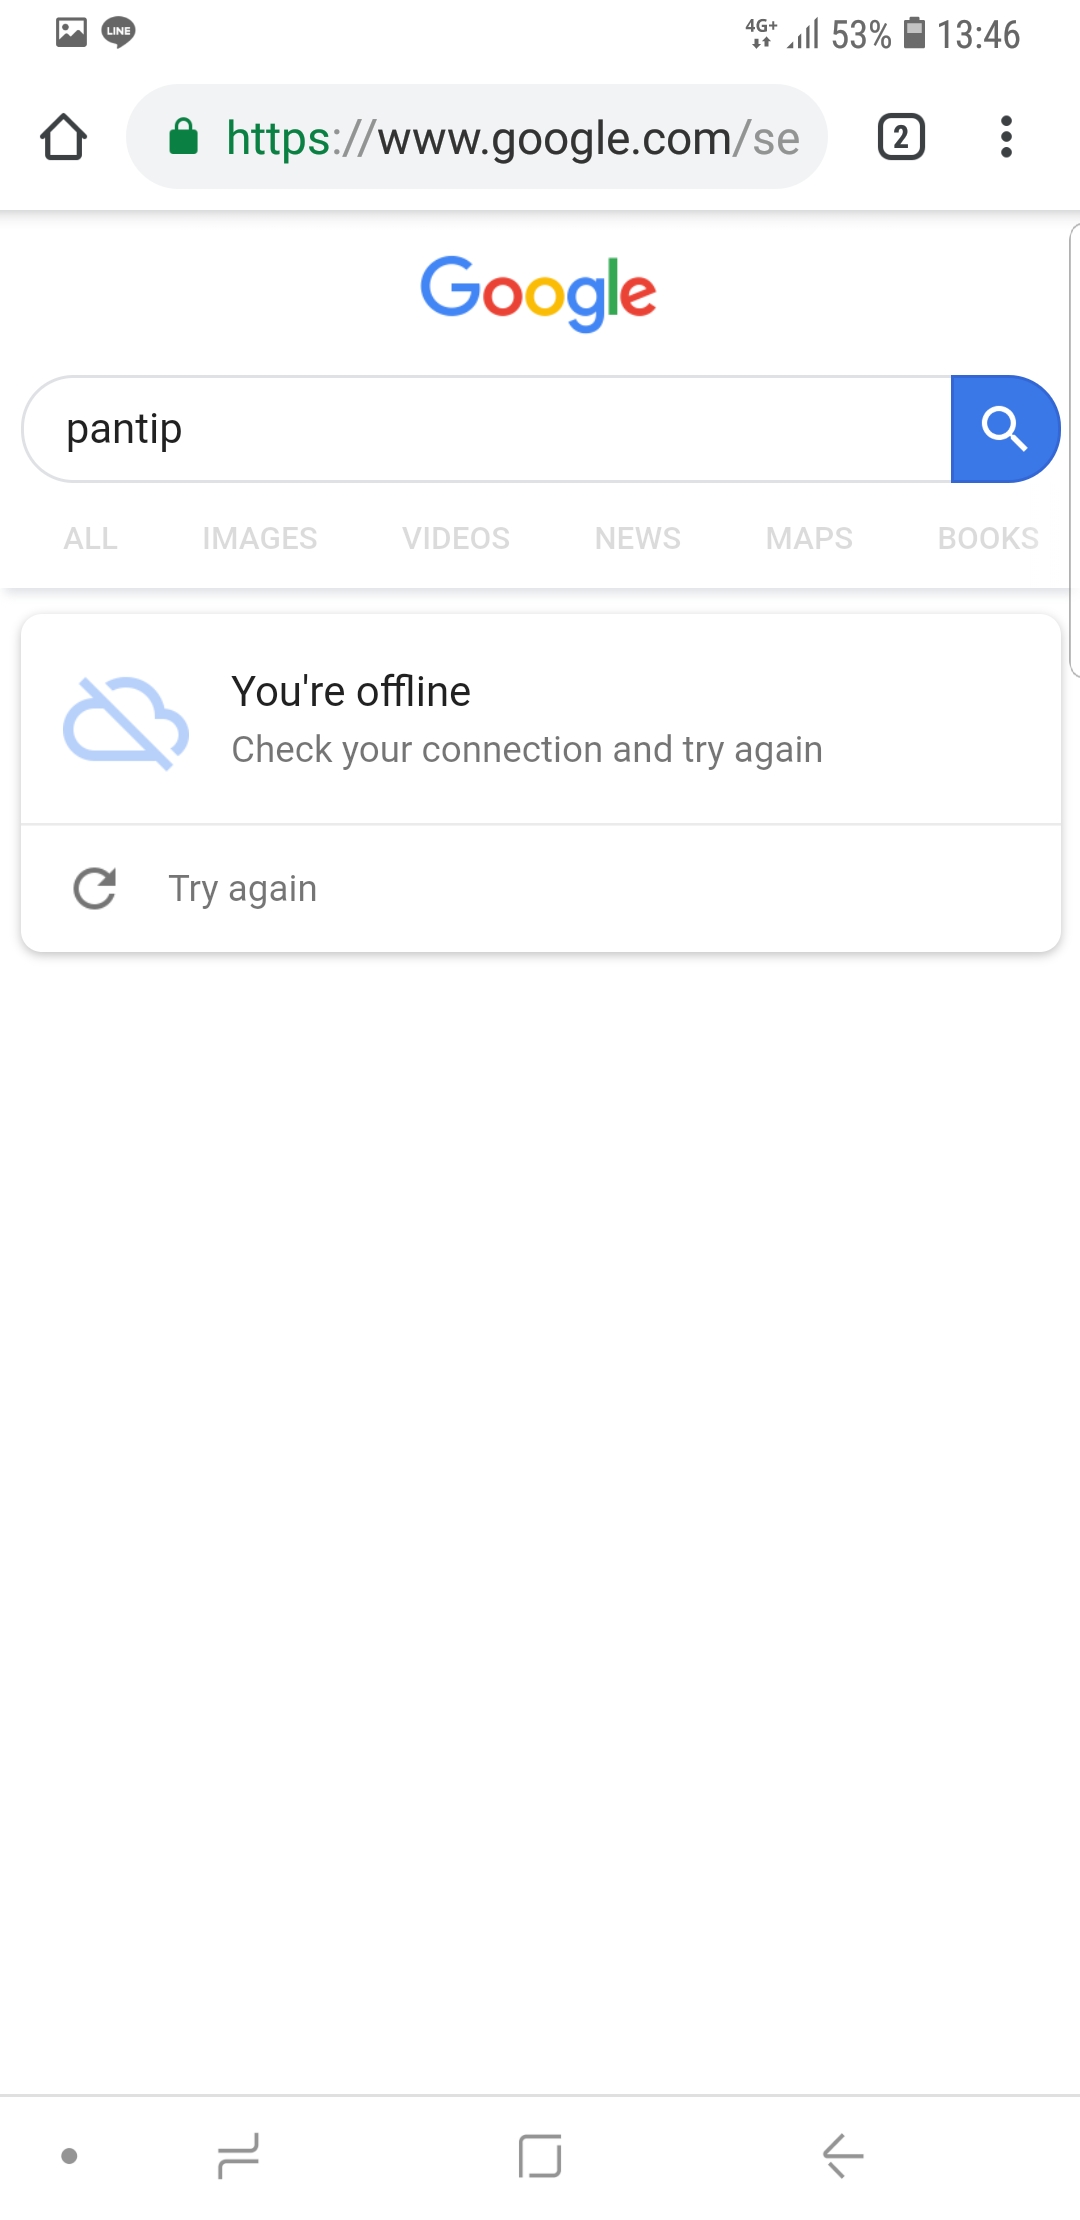Viewport: 1080px width, 2220px height.
Task: Tap the Google logo
Action: click(x=538, y=292)
